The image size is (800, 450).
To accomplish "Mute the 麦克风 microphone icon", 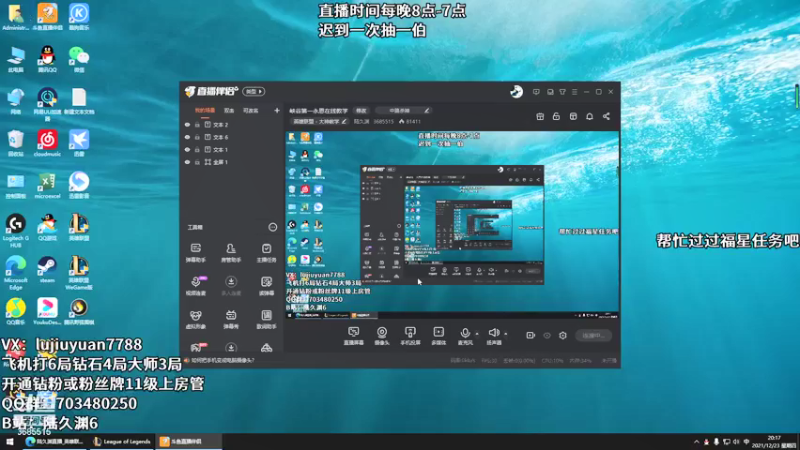I will (x=465, y=333).
